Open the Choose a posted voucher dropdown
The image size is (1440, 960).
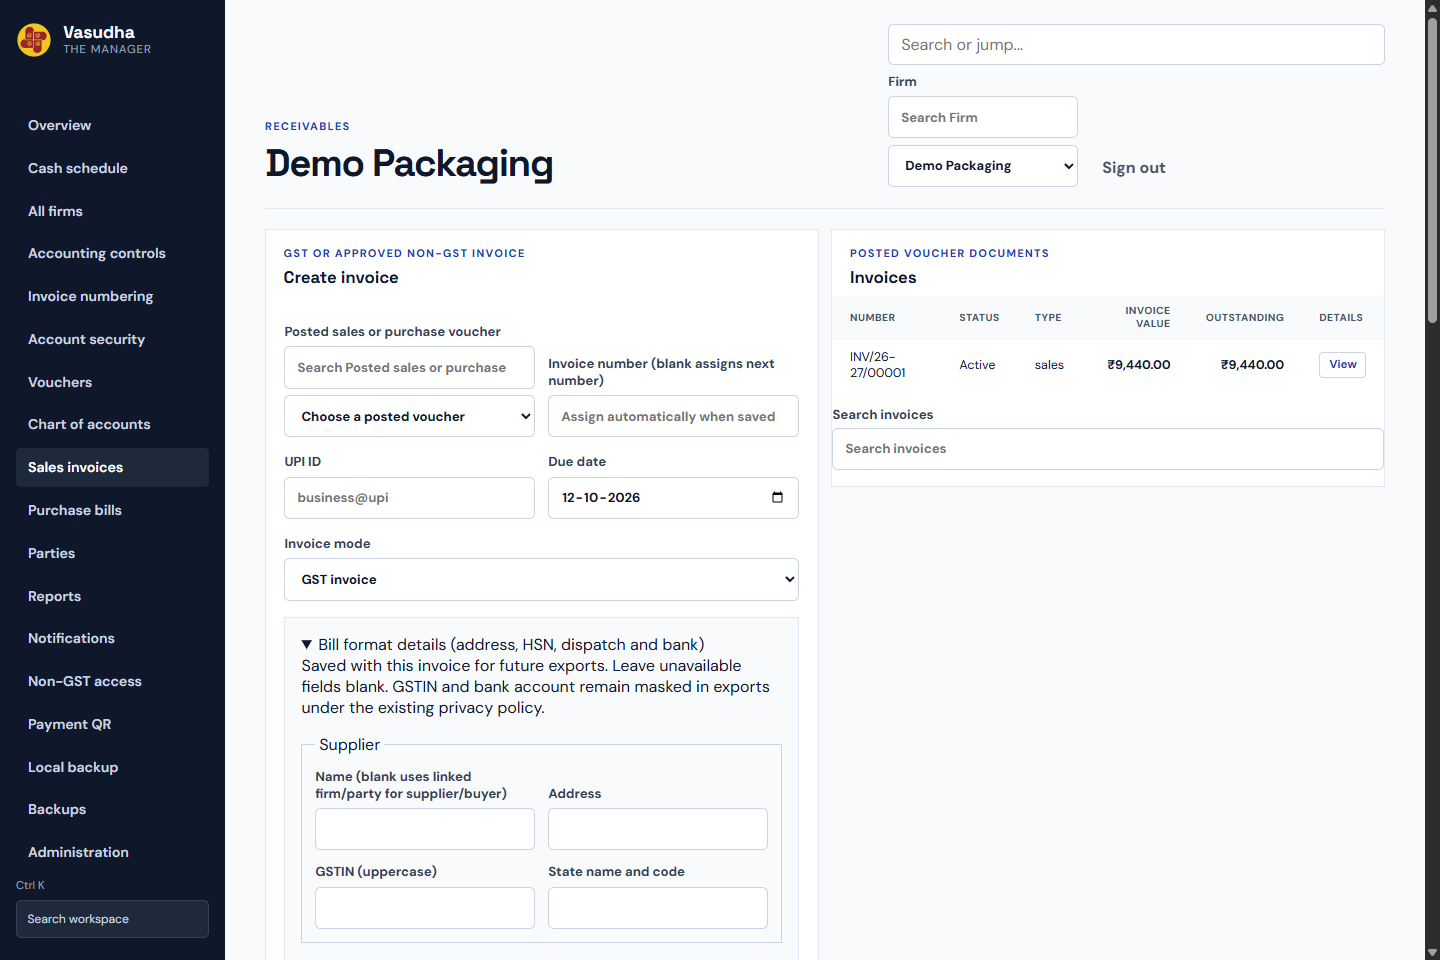[409, 416]
